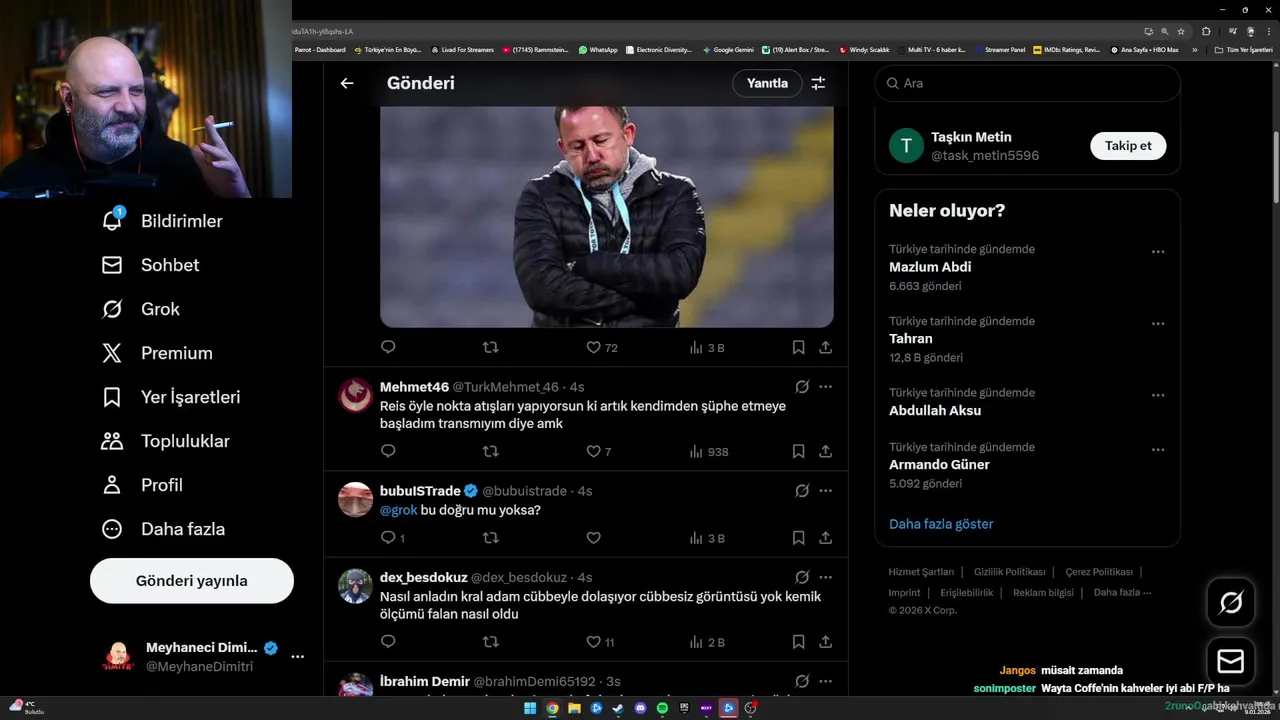The width and height of the screenshot is (1280, 720).
Task: Like dex_besdokuz's reply with 11 likes
Action: point(600,641)
